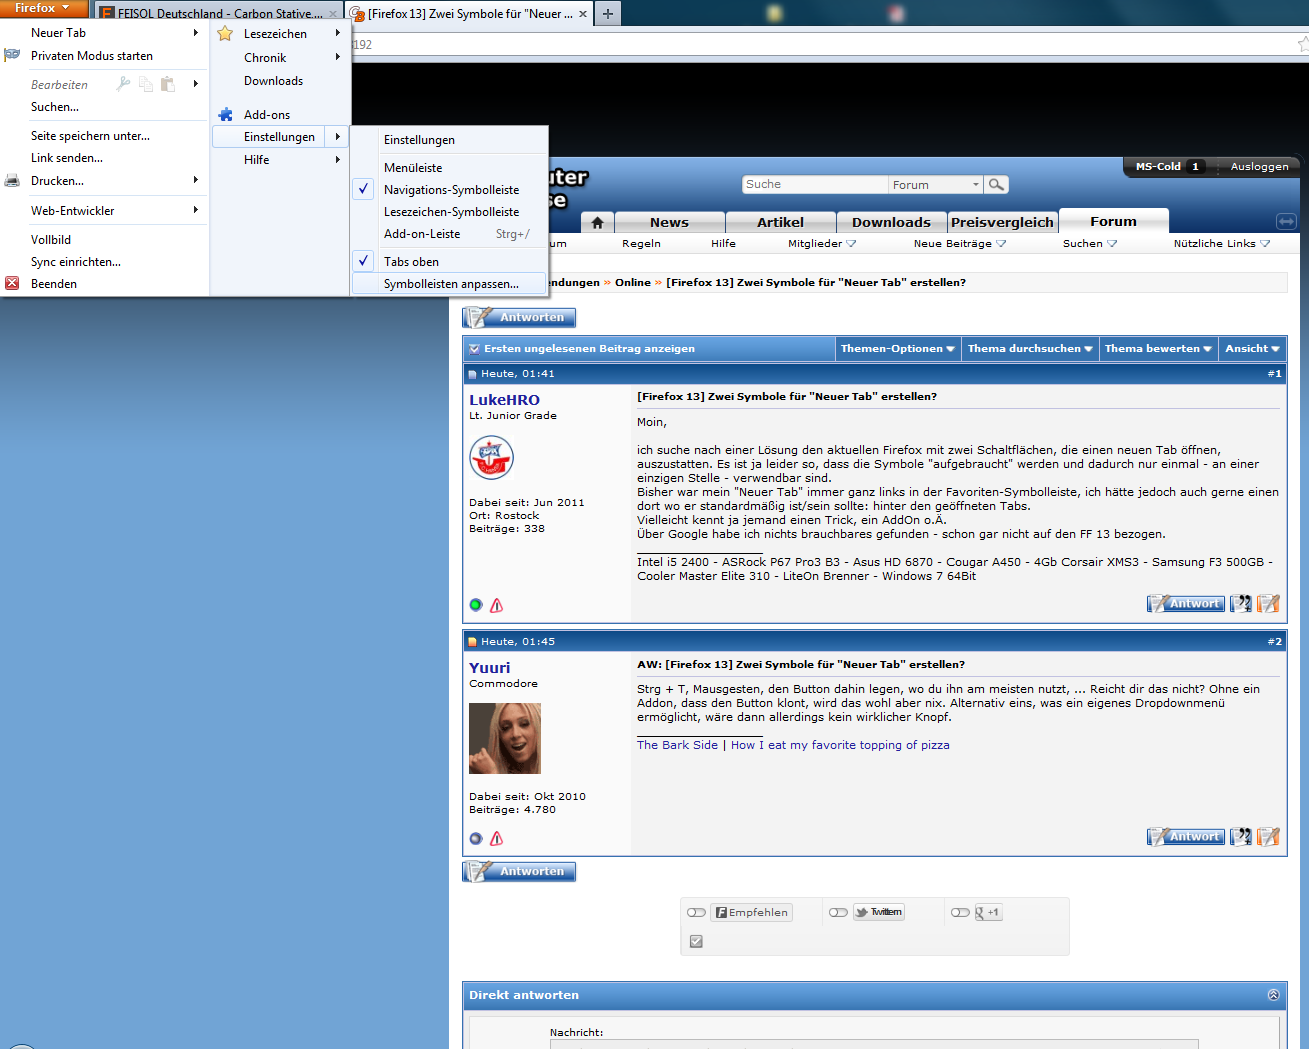Toggle the Navigations-Symbolleiste checkmark
The image size is (1309, 1049).
364,189
